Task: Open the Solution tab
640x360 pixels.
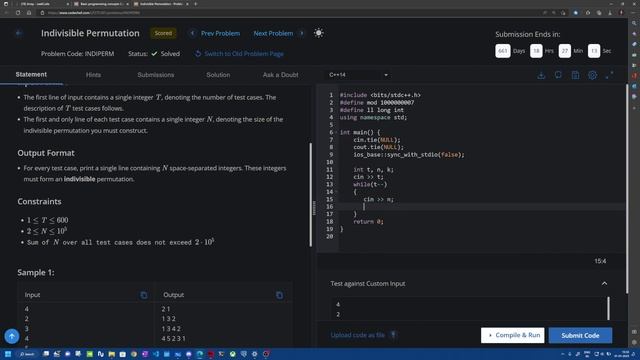Action: 218,75
